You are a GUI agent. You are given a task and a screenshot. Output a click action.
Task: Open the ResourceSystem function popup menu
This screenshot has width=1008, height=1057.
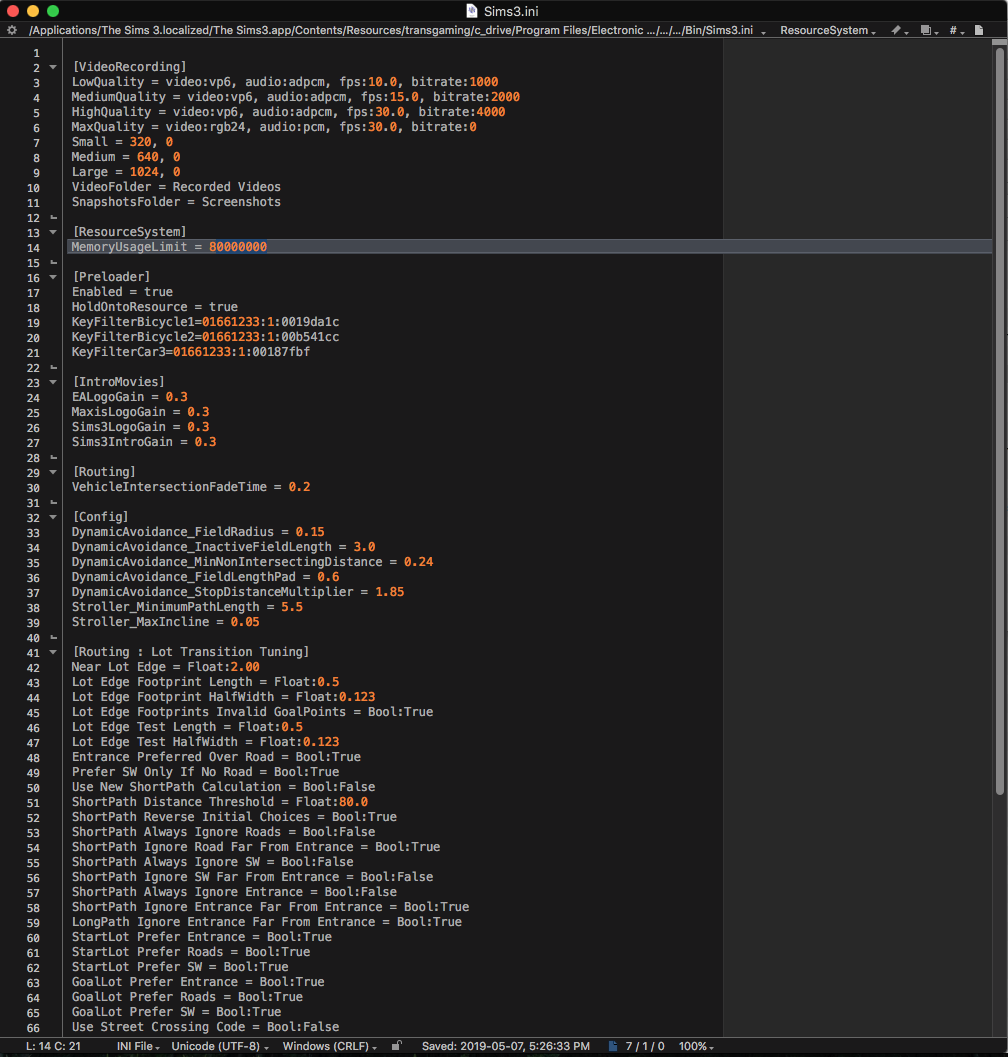coord(828,30)
